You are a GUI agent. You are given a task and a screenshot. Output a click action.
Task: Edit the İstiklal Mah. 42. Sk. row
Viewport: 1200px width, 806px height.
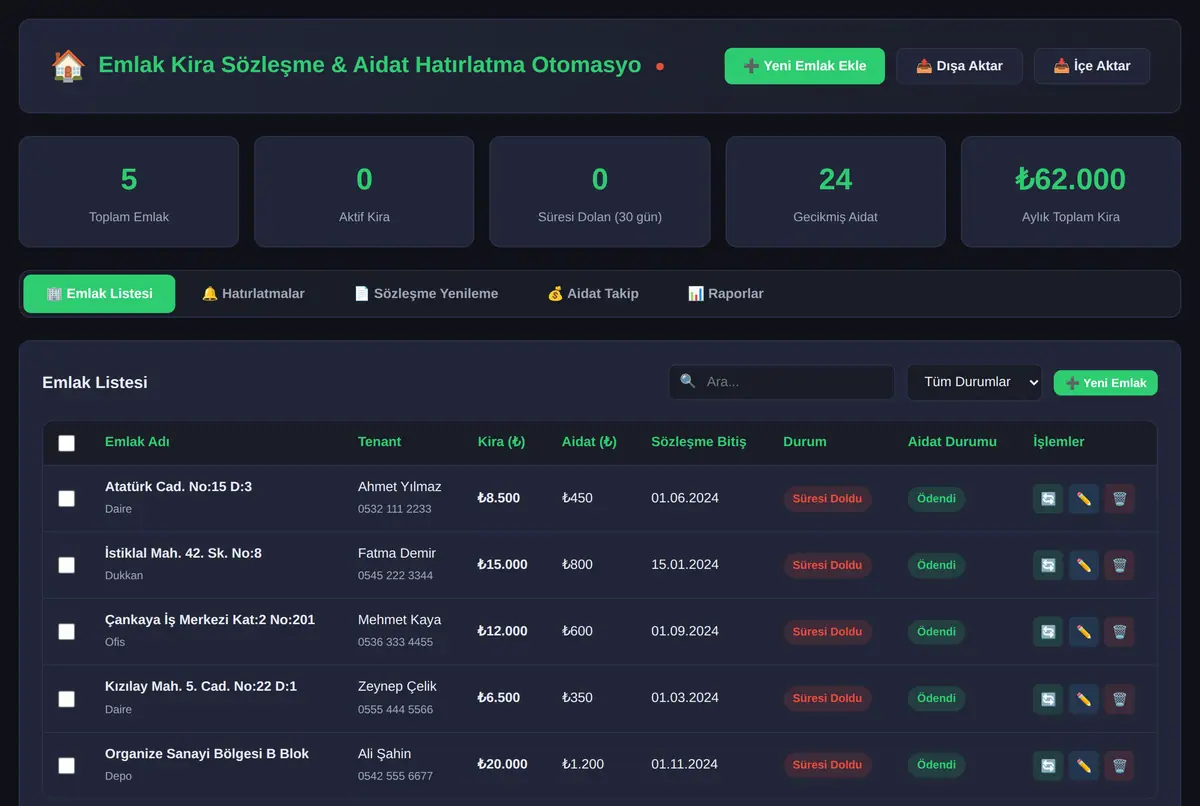click(x=1084, y=565)
